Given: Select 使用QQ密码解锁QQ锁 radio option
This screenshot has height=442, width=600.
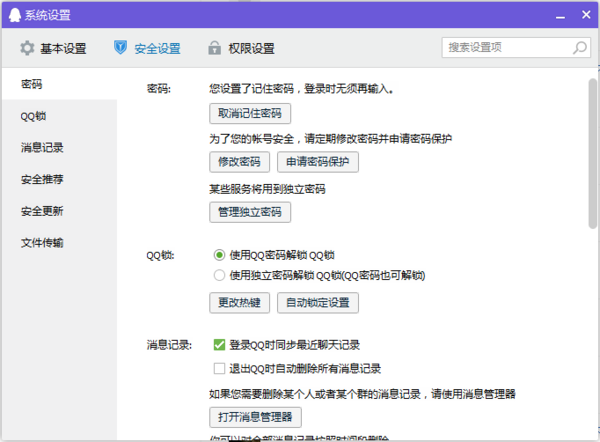Looking at the screenshot, I should 219,255.
